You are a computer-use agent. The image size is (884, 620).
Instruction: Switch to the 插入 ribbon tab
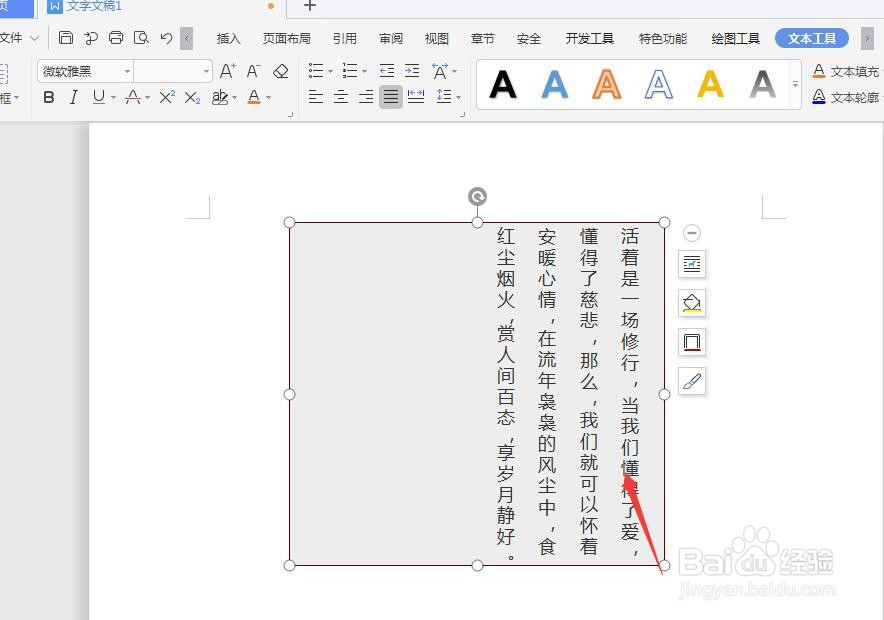point(228,38)
